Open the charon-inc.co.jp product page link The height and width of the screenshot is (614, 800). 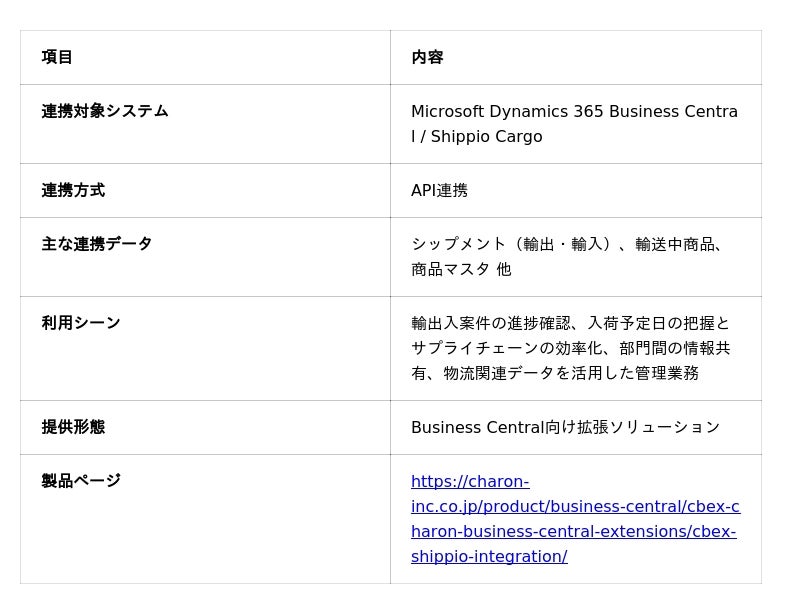pos(575,519)
